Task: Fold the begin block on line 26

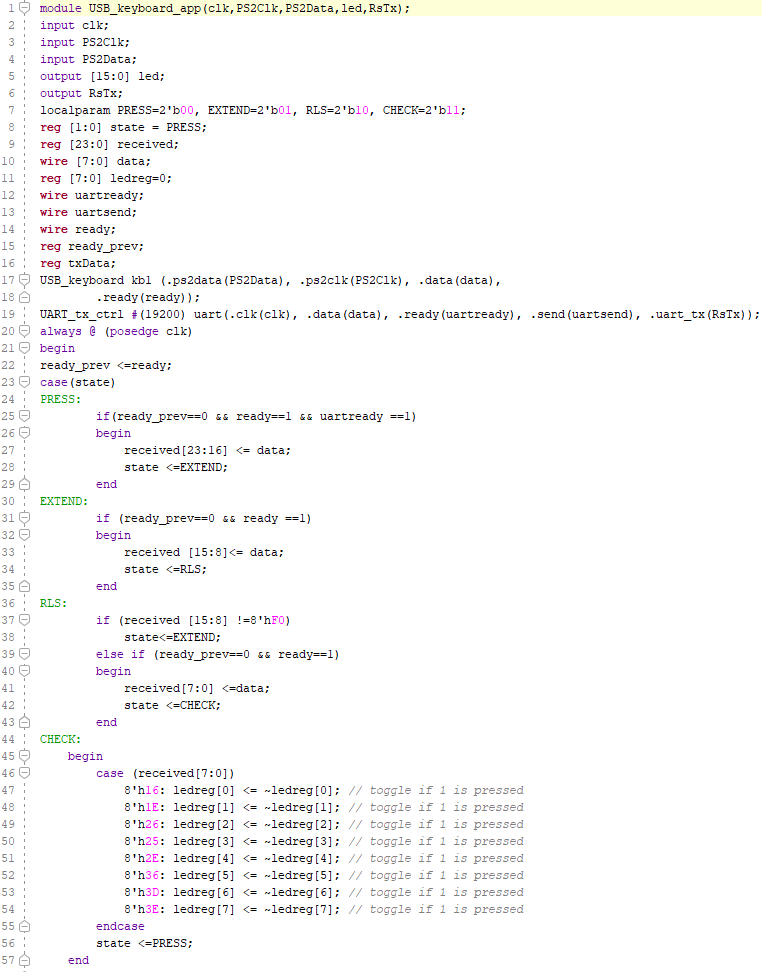Action: pos(25,433)
